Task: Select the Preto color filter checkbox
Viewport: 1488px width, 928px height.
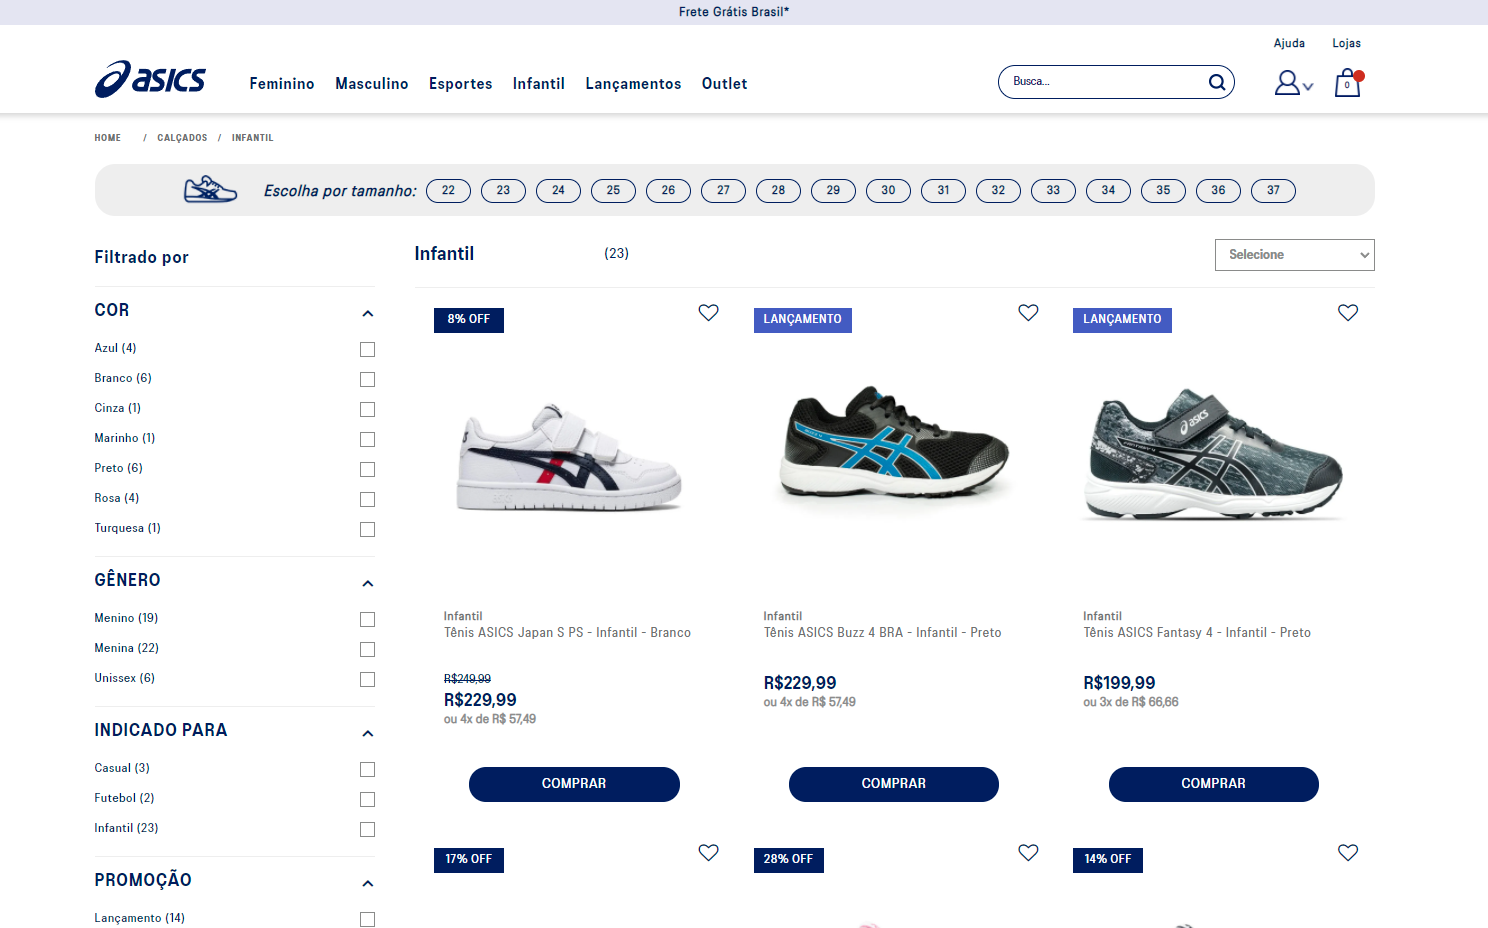Action: pos(367,469)
